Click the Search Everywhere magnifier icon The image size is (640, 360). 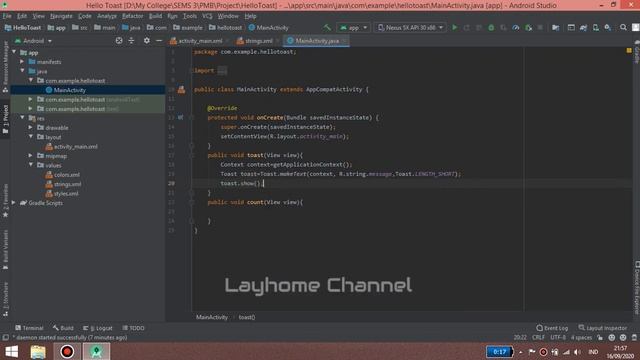623,28
